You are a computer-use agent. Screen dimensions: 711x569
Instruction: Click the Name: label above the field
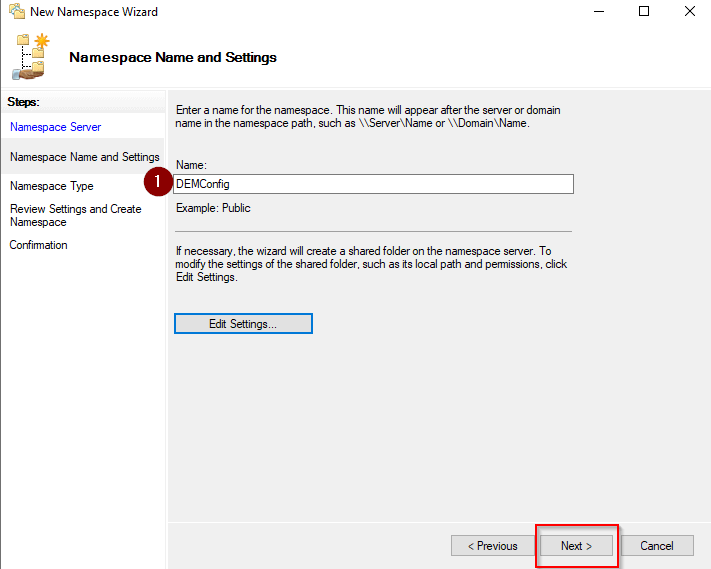191,164
